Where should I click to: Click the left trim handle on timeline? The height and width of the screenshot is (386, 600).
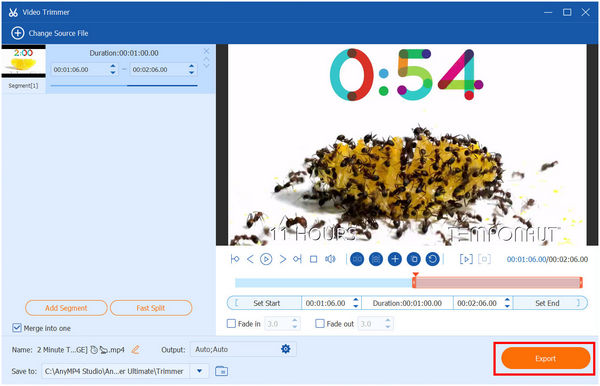pos(414,283)
